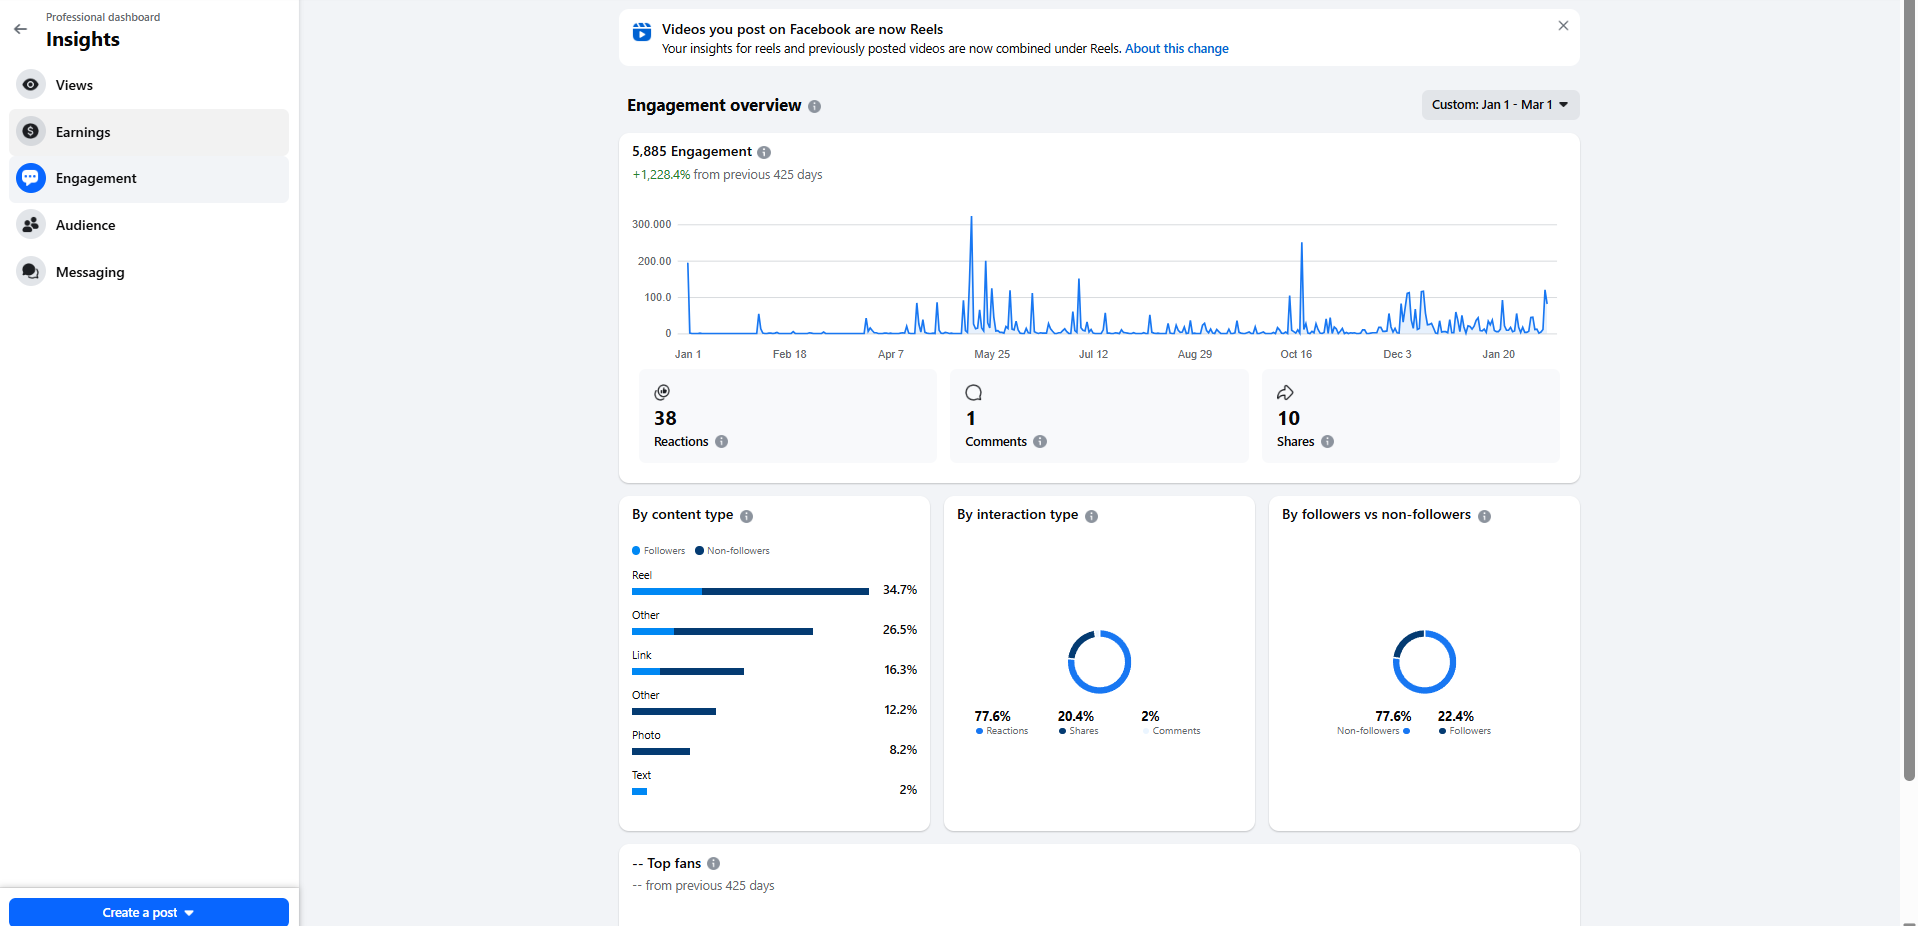1918x926 pixels.
Task: Expand the Custom: Jan 1 - Mar 1 date range
Action: pyautogui.click(x=1499, y=105)
